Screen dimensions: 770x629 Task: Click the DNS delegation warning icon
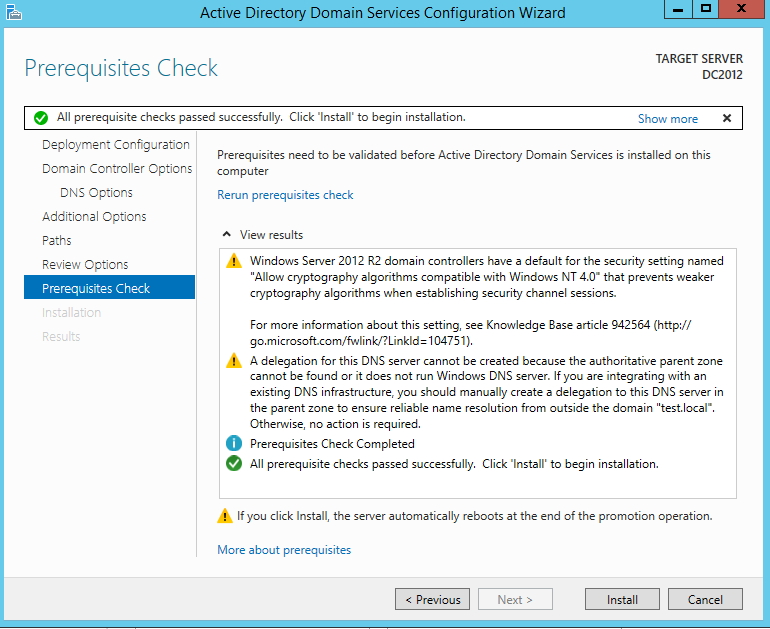[x=234, y=360]
